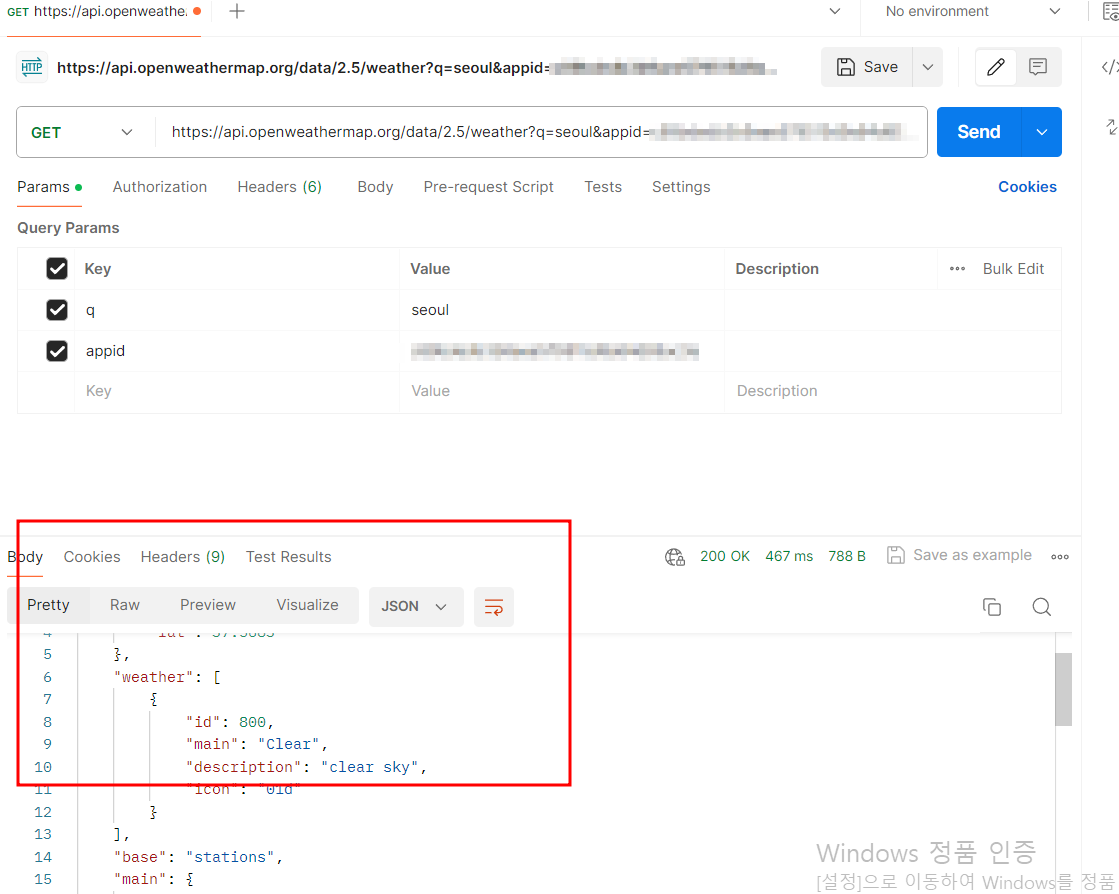Click the request URL input field
Screen dimensions: 1119x894
(x=542, y=132)
